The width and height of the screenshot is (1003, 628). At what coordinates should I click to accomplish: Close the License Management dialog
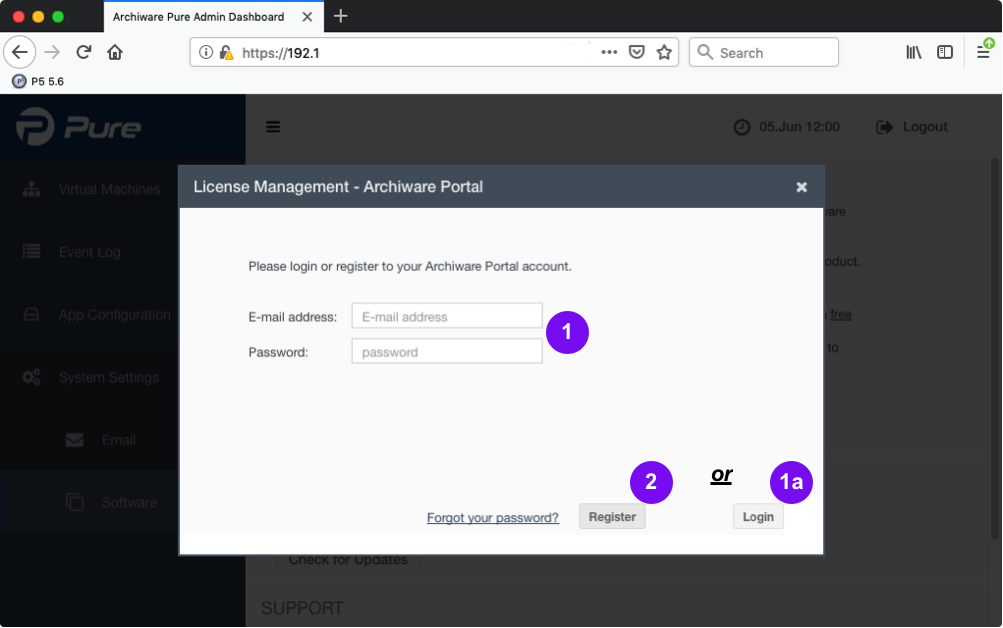[x=802, y=187]
